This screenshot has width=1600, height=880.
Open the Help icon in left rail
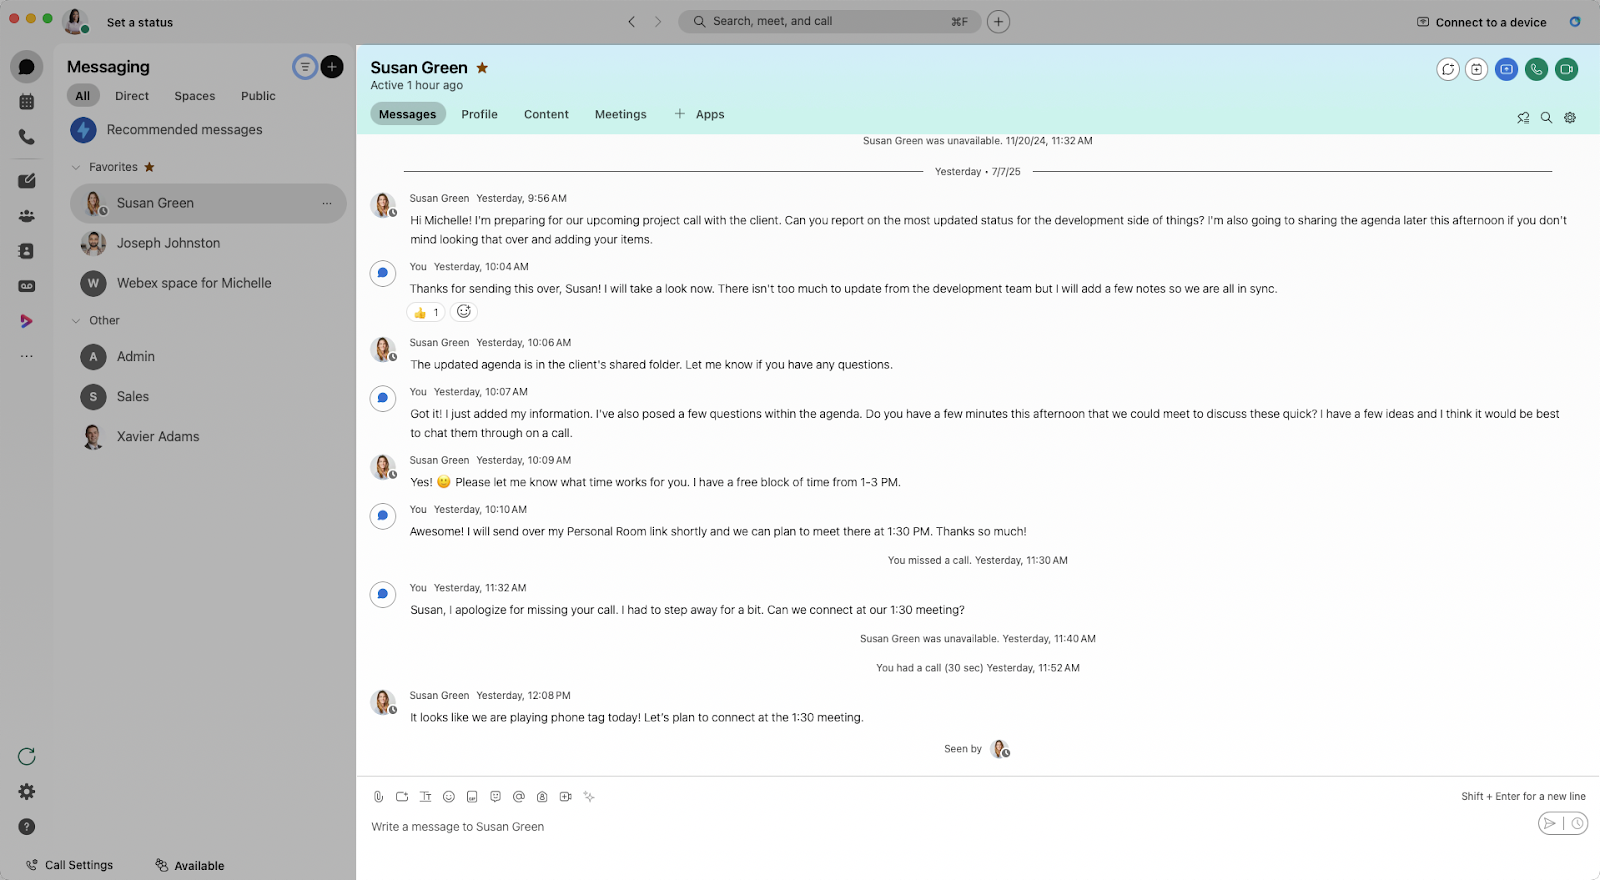click(27, 827)
